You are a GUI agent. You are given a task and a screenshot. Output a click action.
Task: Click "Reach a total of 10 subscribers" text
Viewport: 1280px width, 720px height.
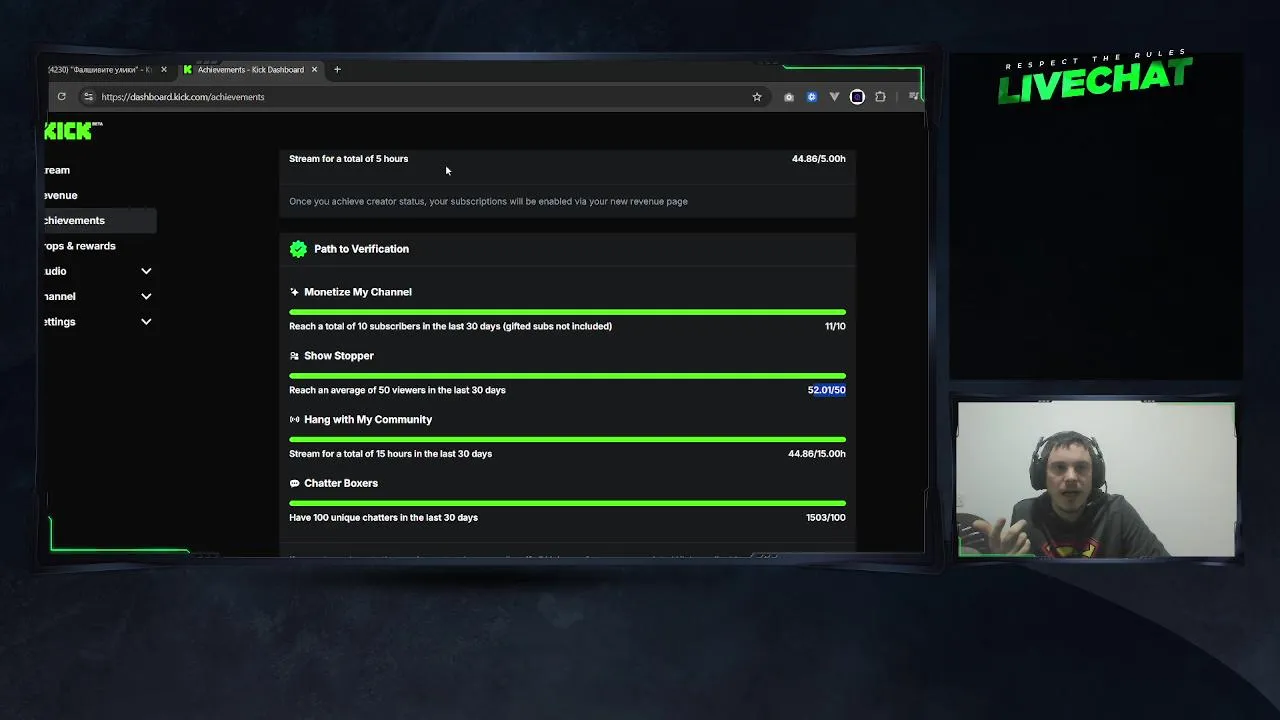450,326
